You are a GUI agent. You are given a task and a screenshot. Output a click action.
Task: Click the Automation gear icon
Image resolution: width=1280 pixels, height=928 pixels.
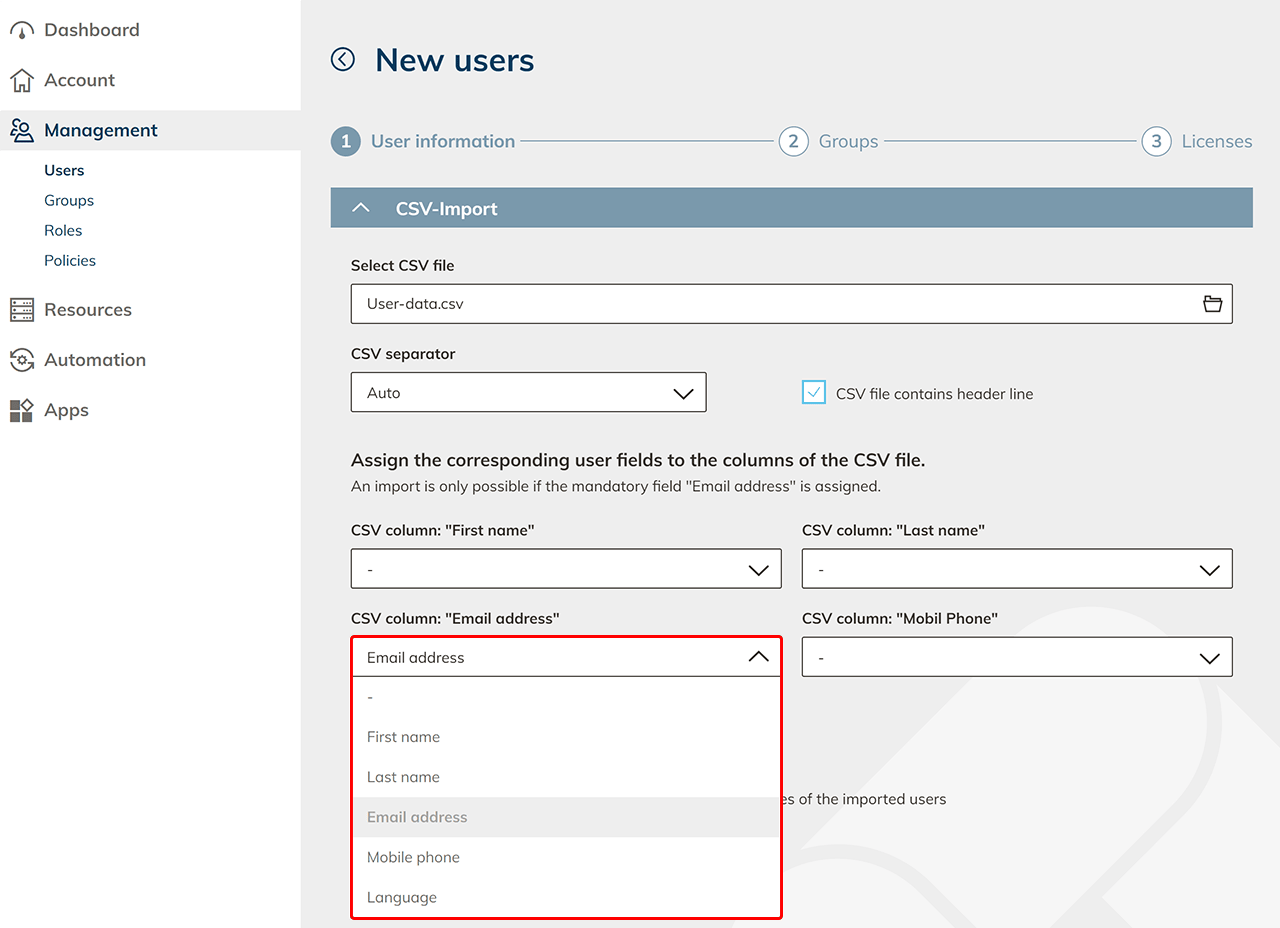coord(21,360)
